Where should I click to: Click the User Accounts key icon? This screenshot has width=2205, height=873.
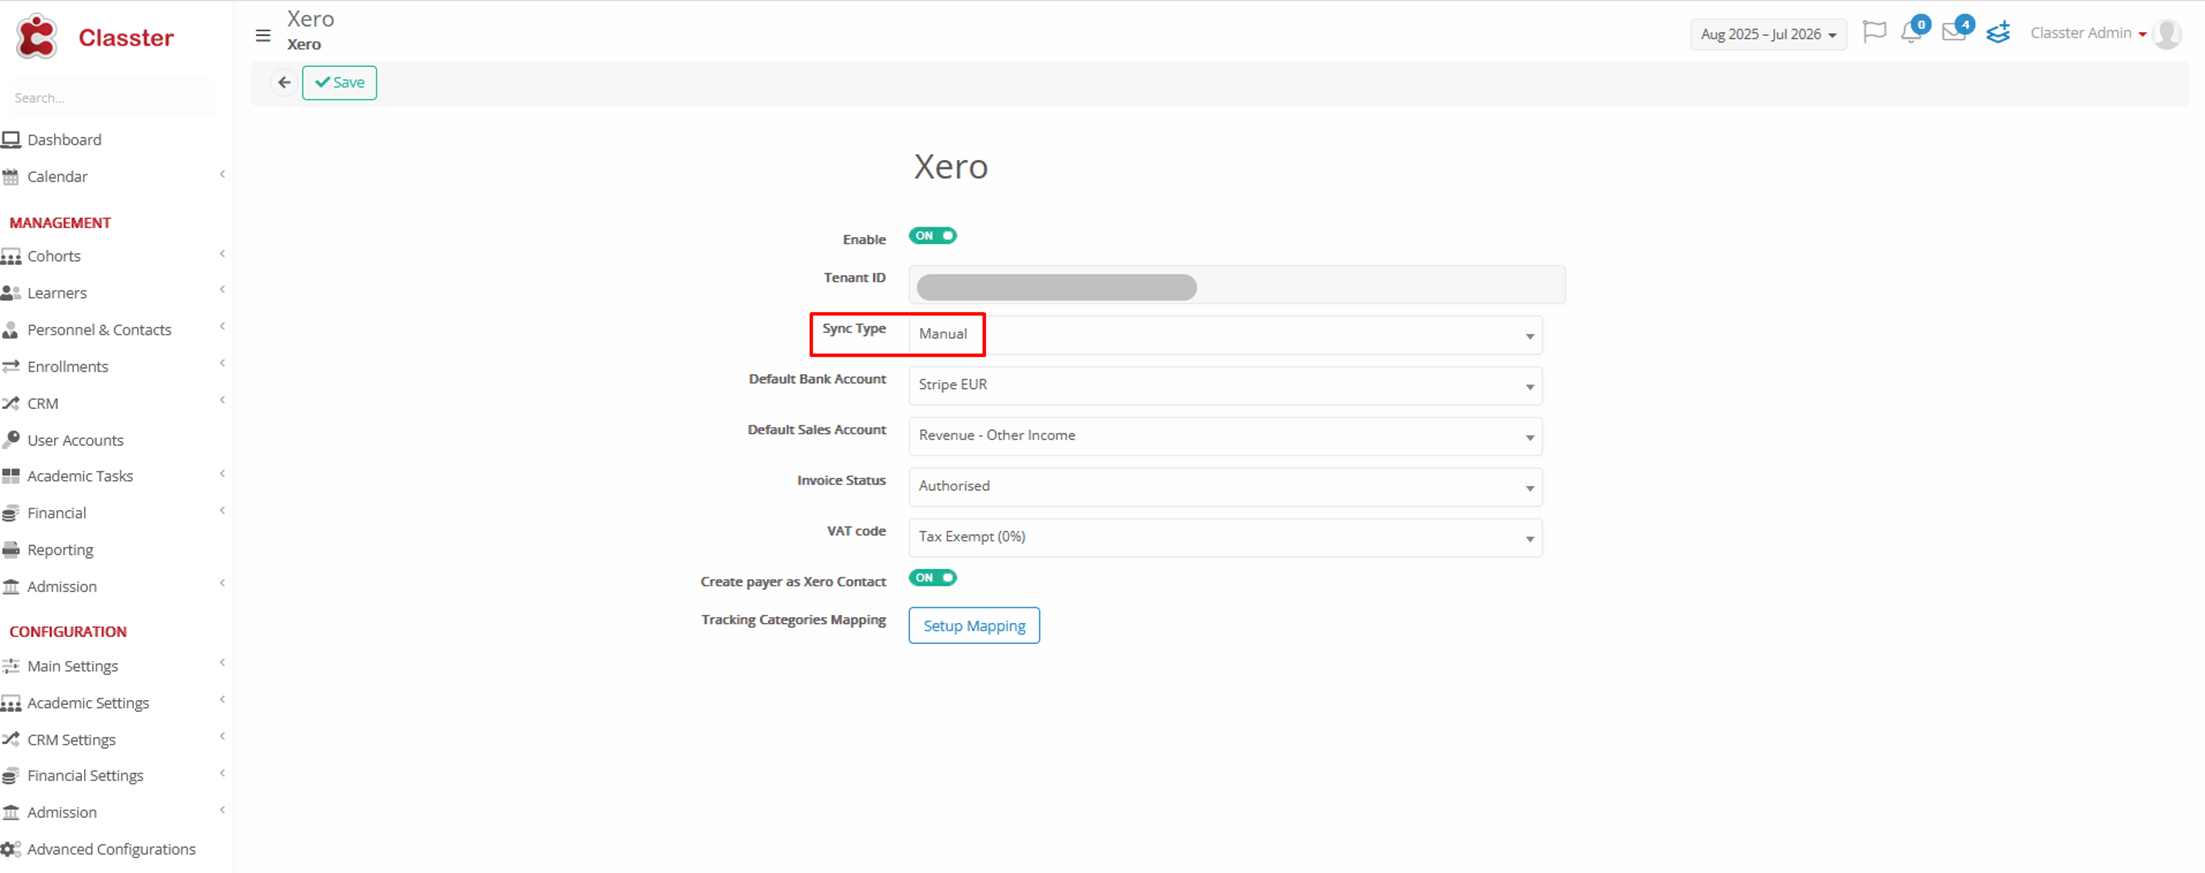pyautogui.click(x=11, y=440)
